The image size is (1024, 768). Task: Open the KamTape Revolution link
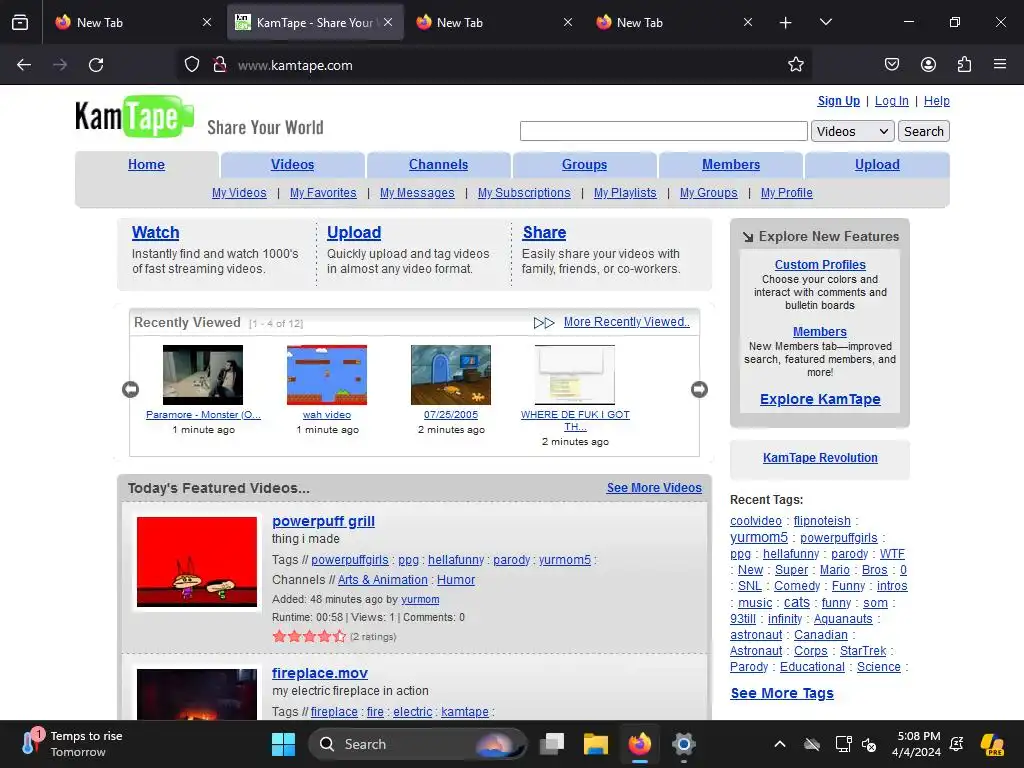pyautogui.click(x=820, y=458)
